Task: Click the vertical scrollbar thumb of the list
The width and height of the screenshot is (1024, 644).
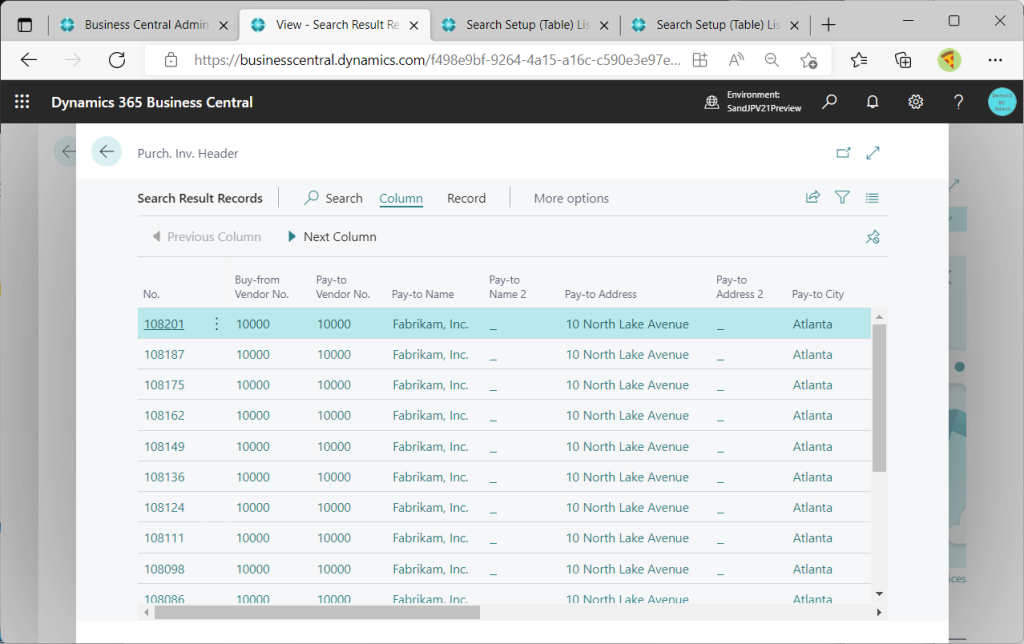Action: click(879, 398)
